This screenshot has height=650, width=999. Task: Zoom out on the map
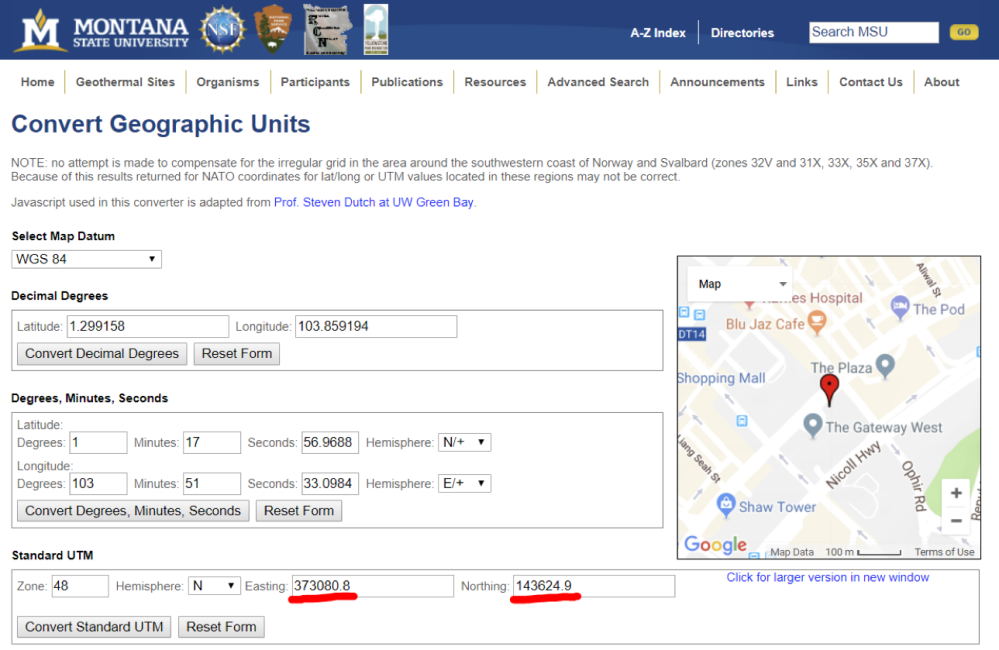pos(956,521)
